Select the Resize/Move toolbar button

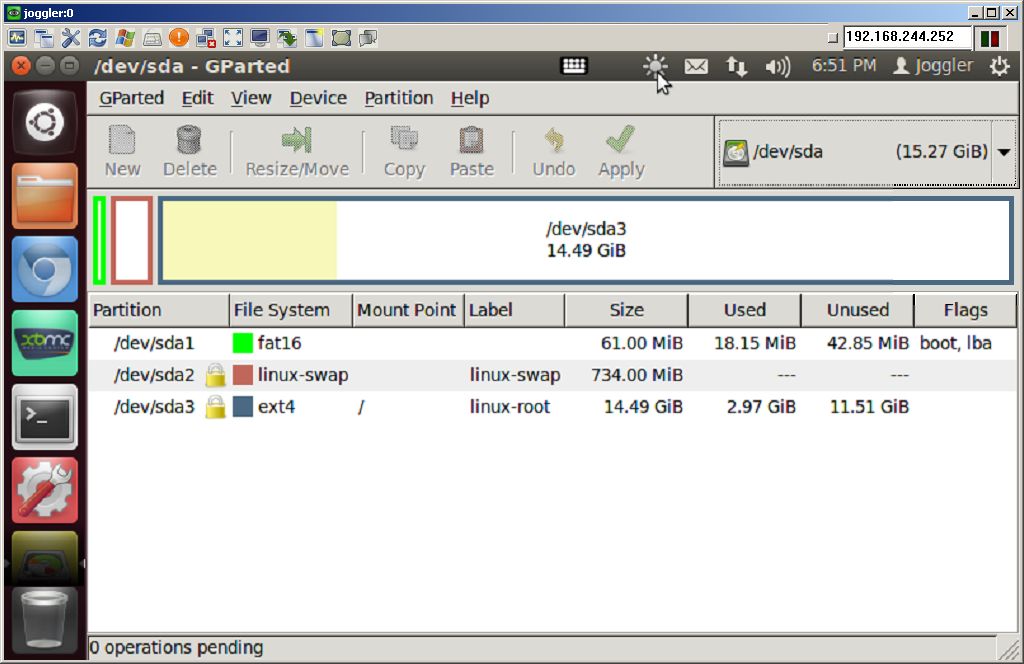297,151
